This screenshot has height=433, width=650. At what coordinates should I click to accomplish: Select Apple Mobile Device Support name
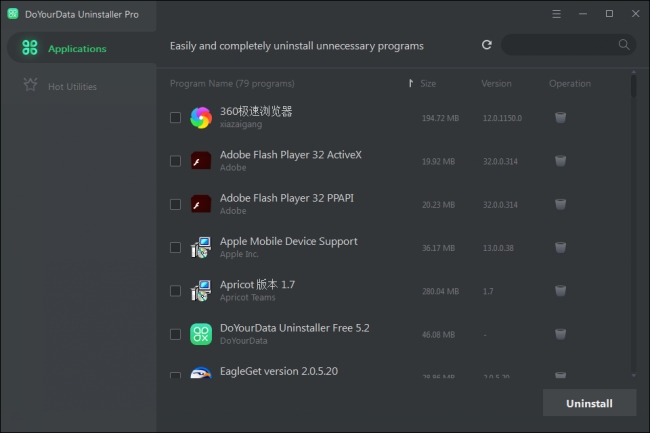click(x=289, y=241)
